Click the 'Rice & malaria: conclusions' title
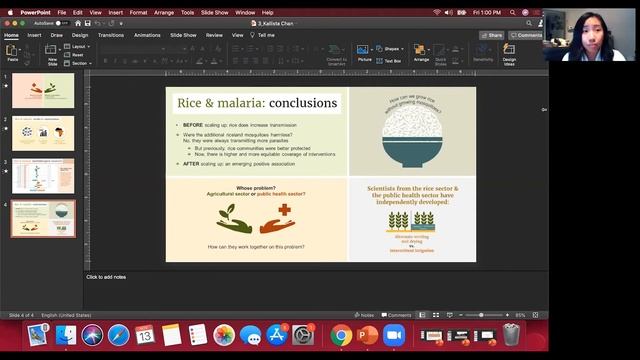The width and height of the screenshot is (640, 360). click(x=257, y=103)
